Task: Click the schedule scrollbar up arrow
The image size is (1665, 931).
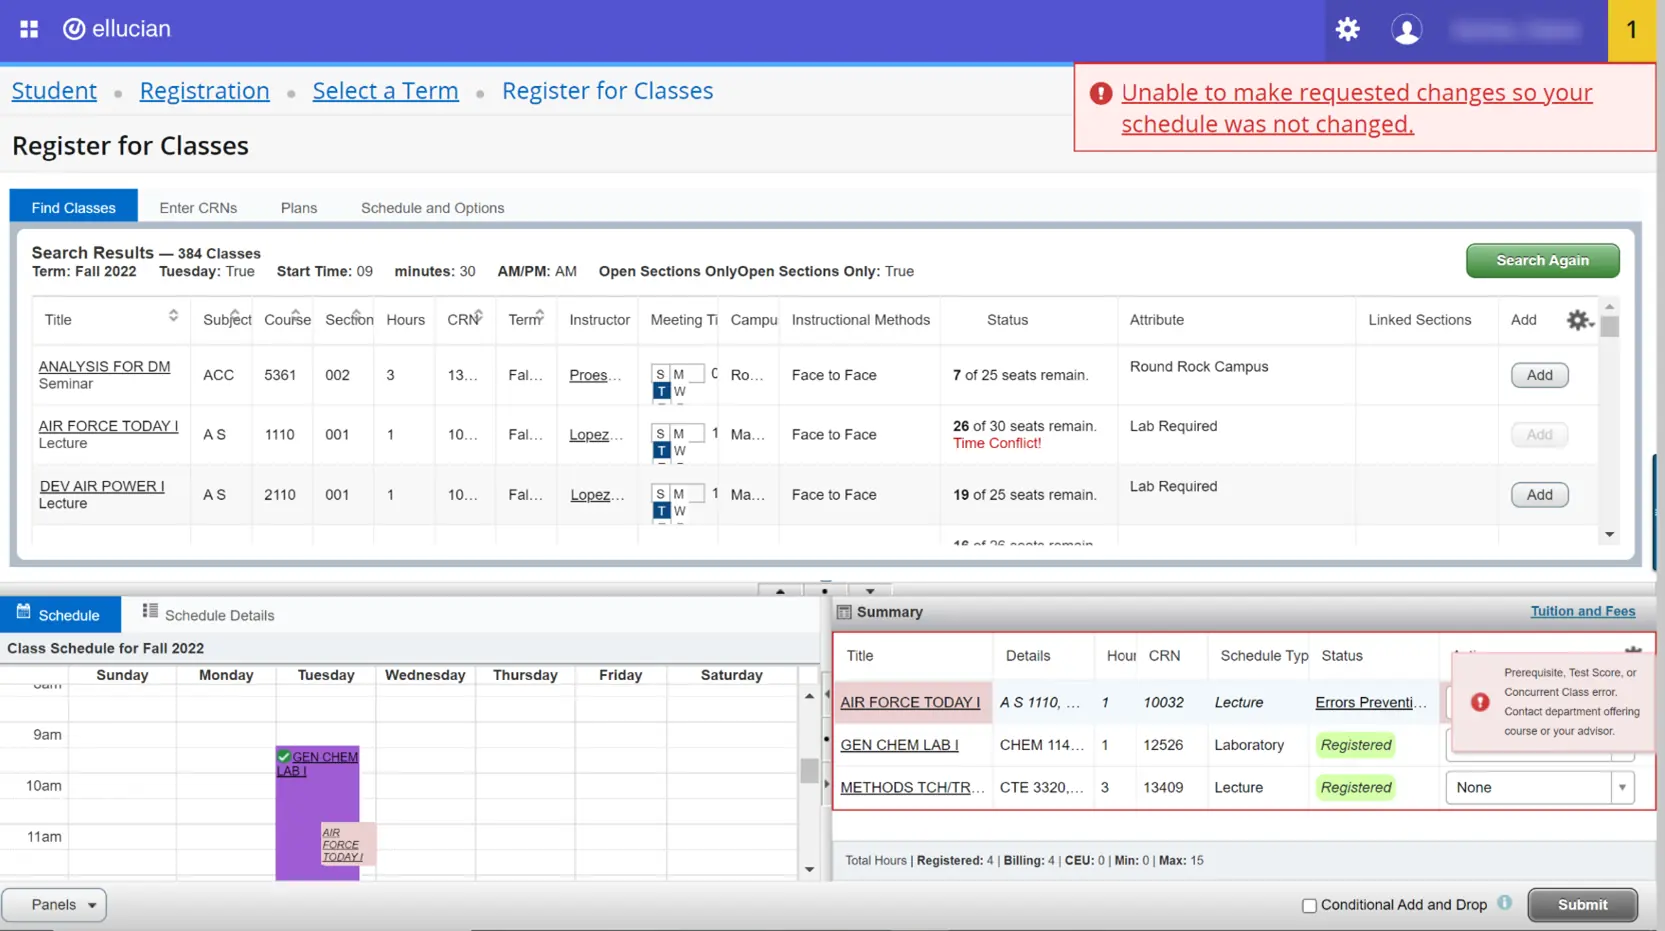Action: [x=809, y=695]
